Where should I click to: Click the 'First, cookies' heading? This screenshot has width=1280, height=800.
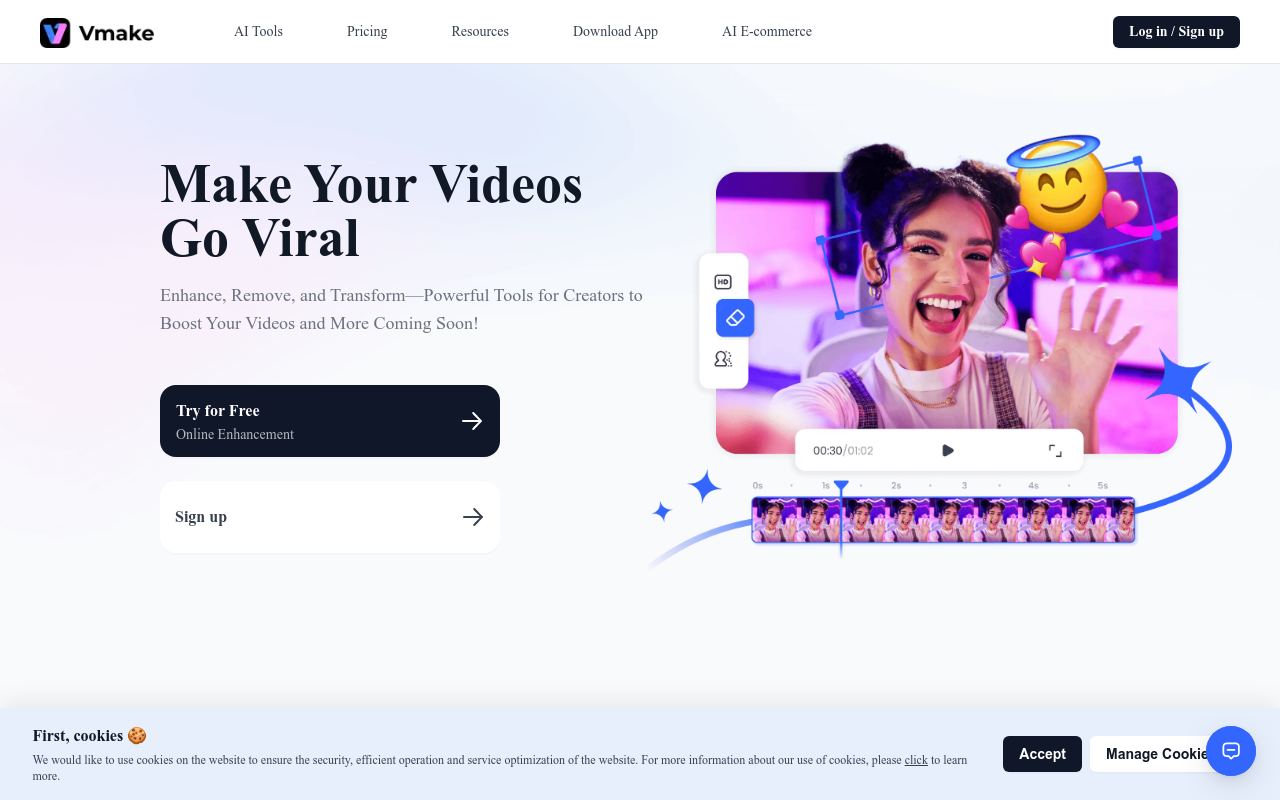(x=90, y=736)
